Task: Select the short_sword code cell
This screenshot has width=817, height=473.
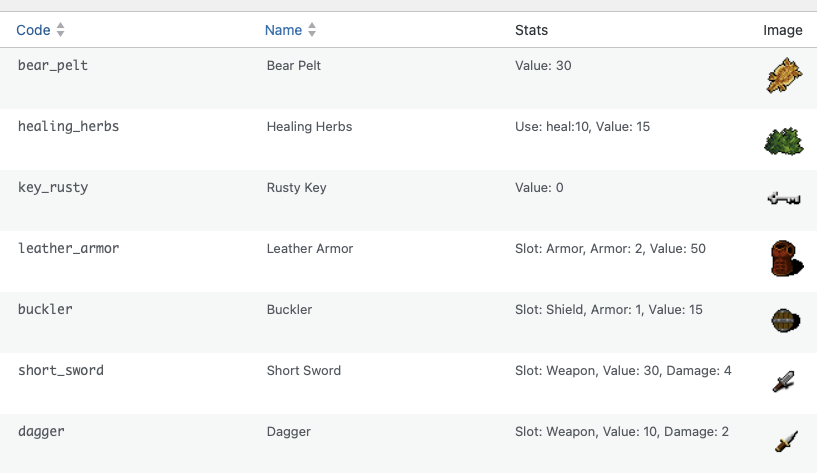Action: coord(61,370)
